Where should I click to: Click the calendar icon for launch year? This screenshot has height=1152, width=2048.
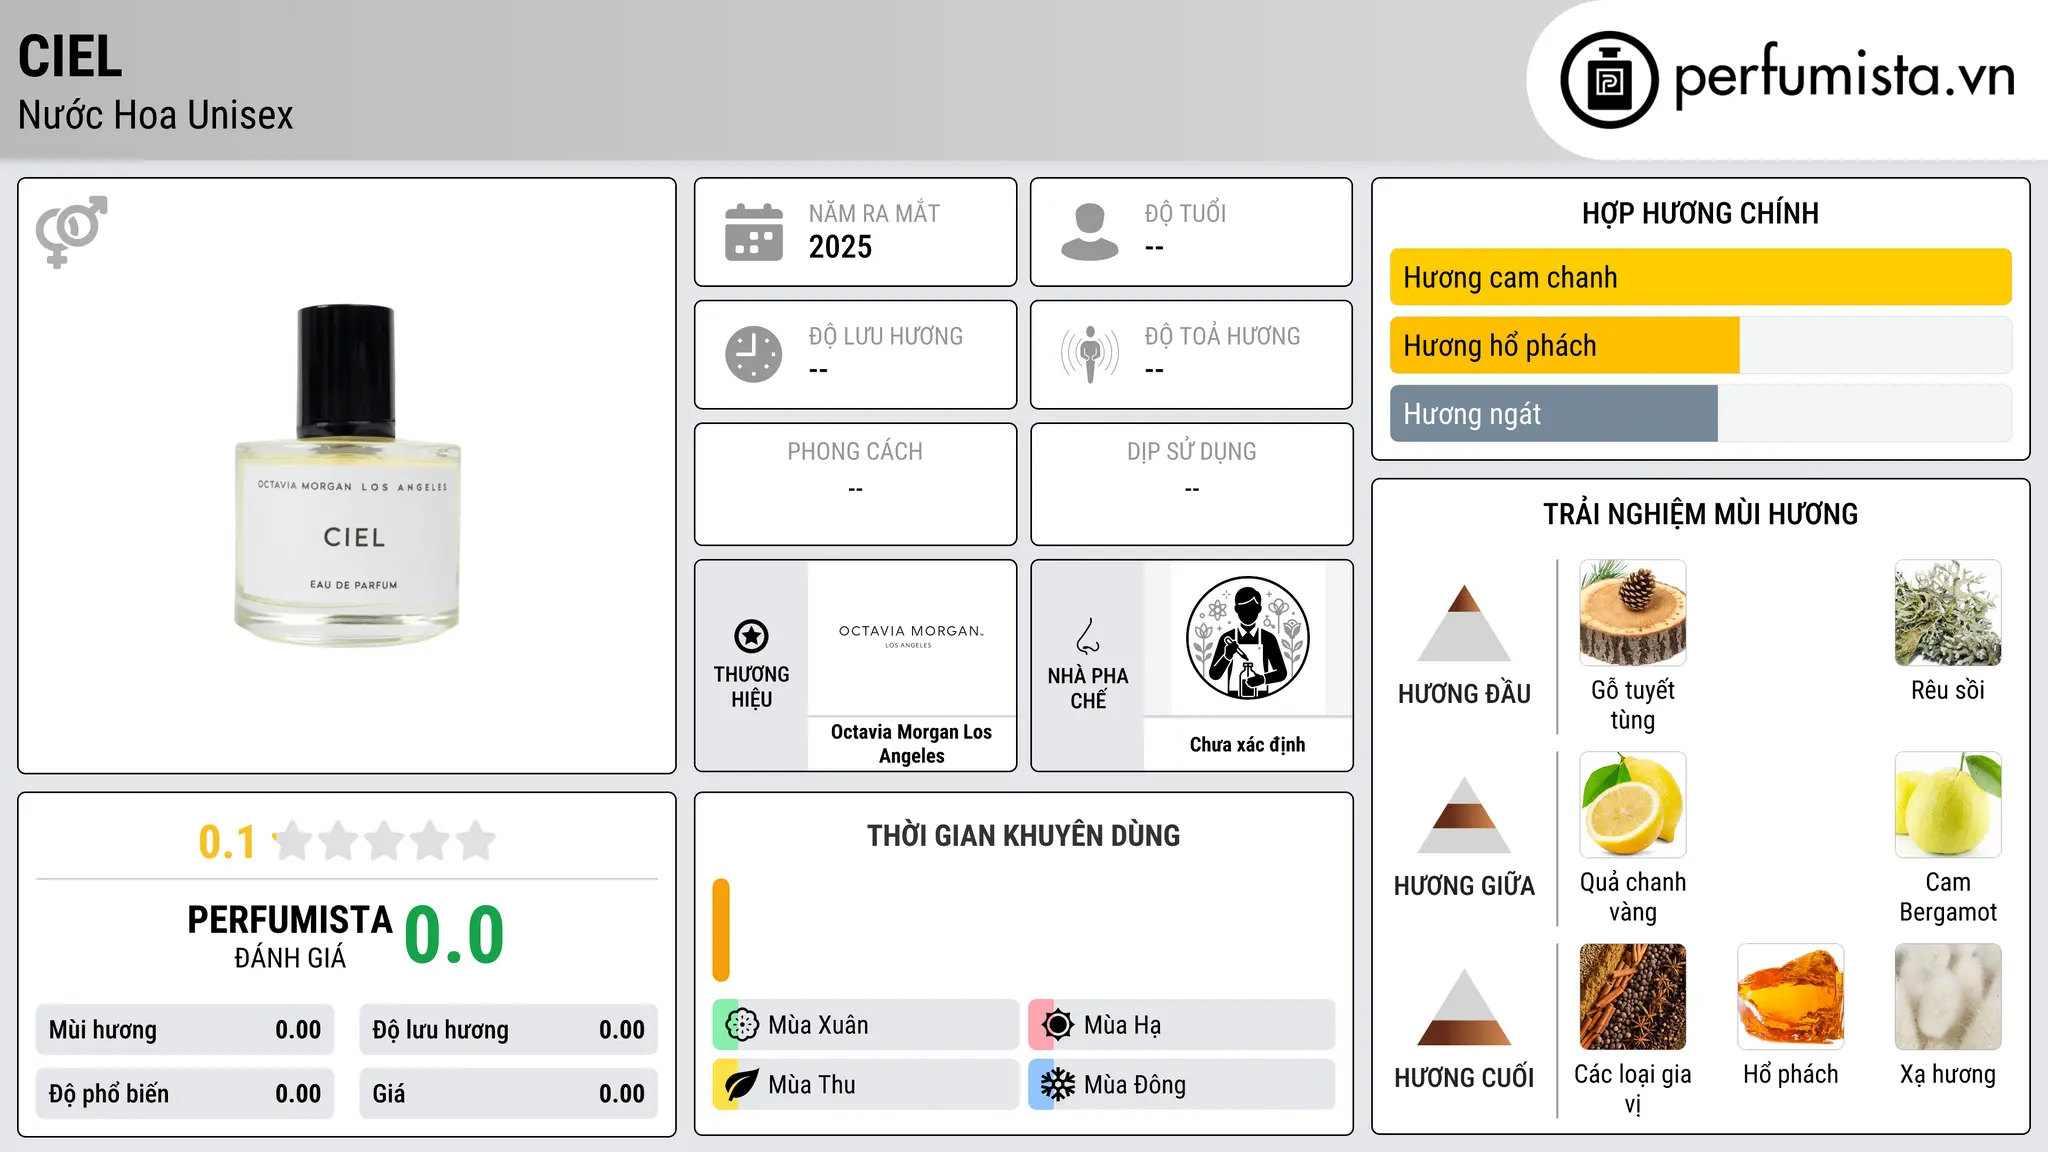tap(754, 232)
